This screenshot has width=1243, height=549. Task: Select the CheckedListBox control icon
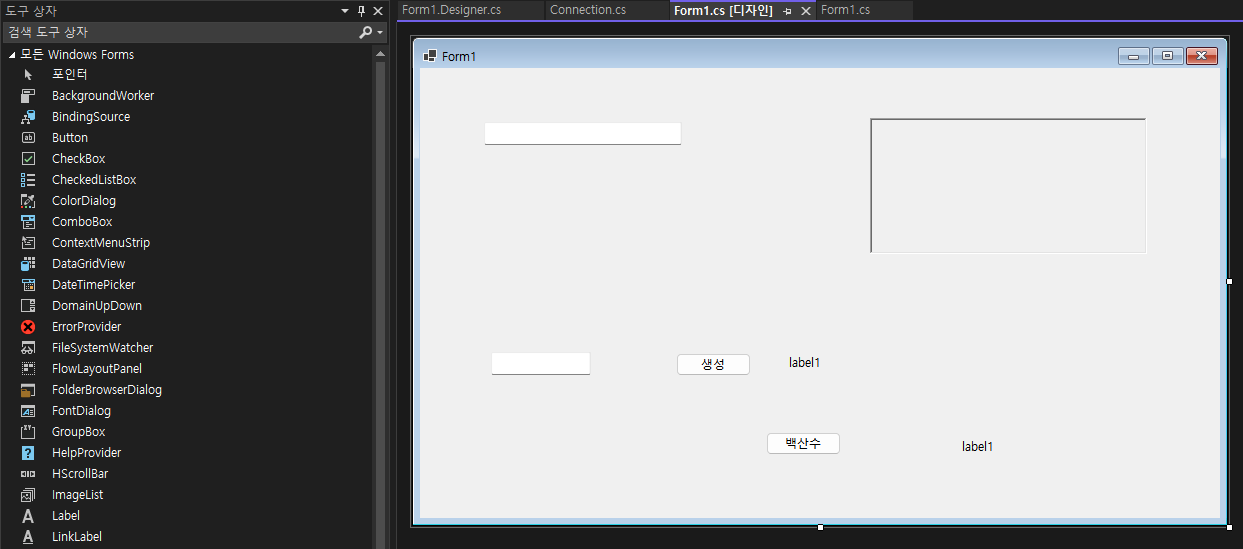pos(28,180)
